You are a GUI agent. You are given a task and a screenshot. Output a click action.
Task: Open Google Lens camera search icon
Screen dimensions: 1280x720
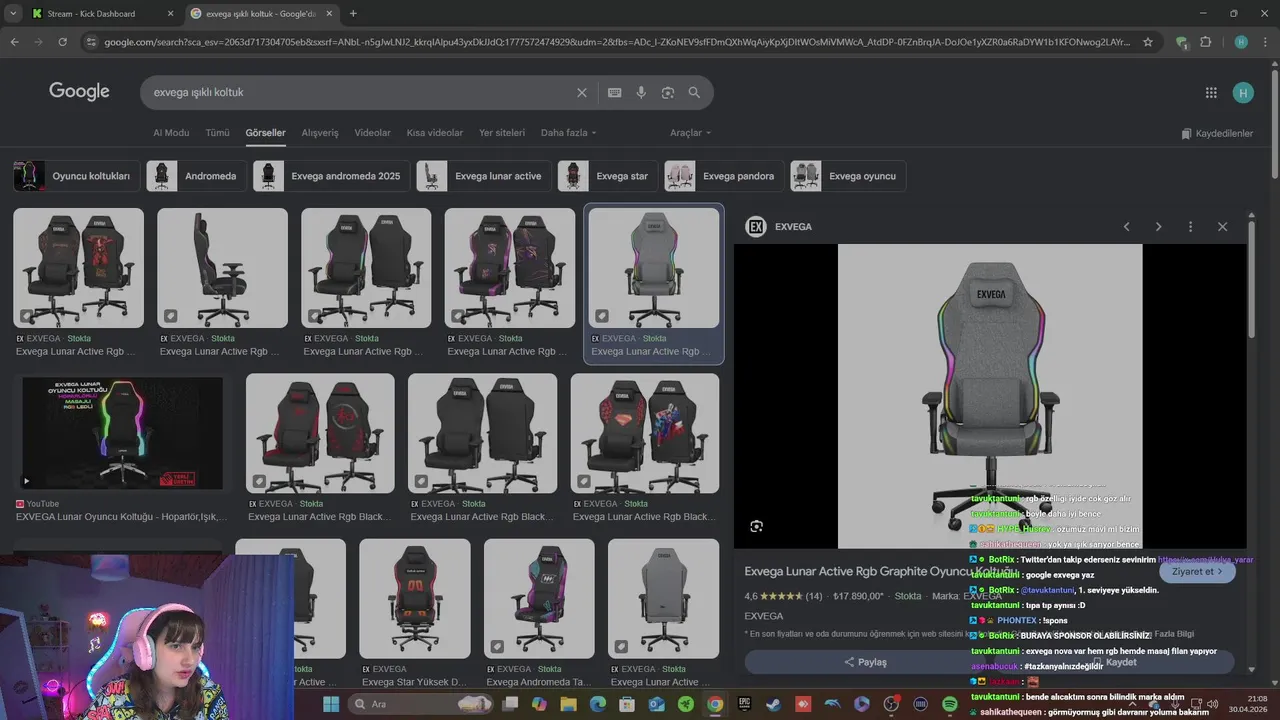click(x=668, y=92)
